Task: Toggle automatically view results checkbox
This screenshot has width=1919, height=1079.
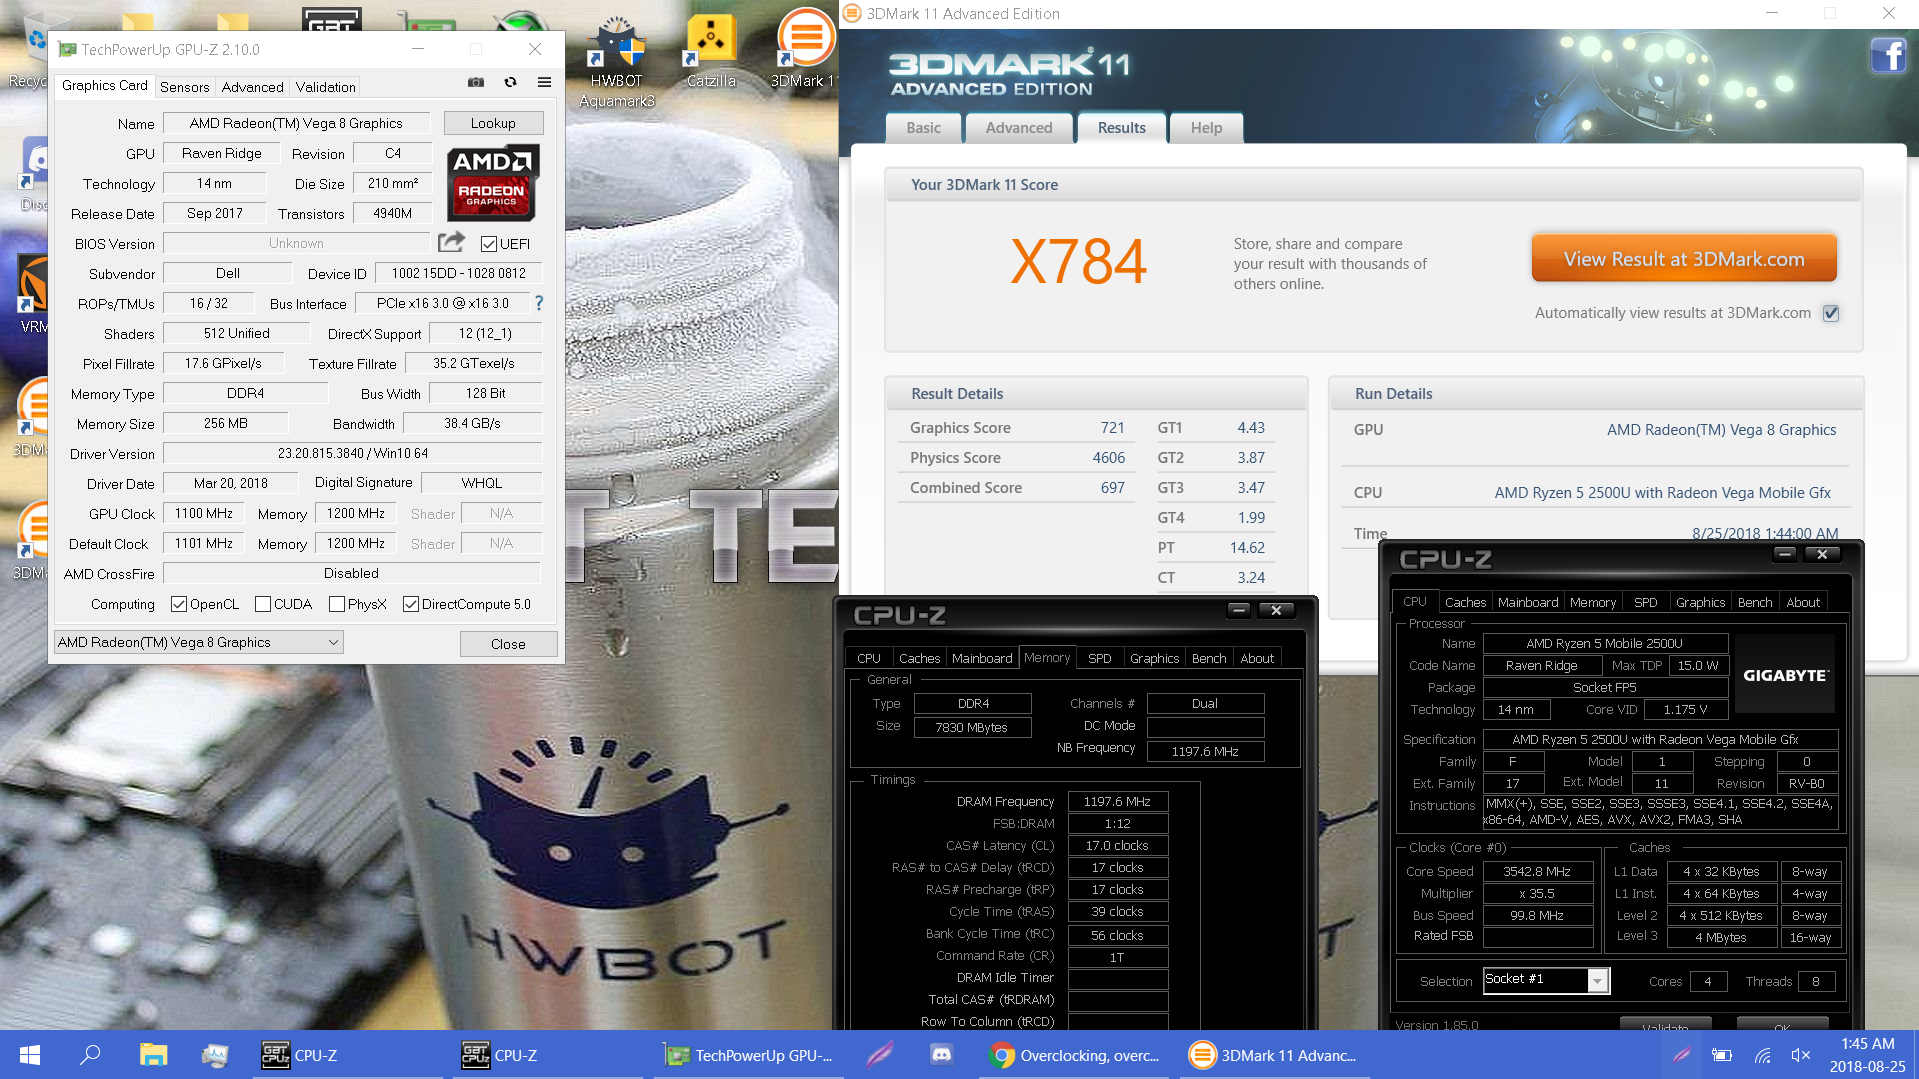Action: (1831, 313)
